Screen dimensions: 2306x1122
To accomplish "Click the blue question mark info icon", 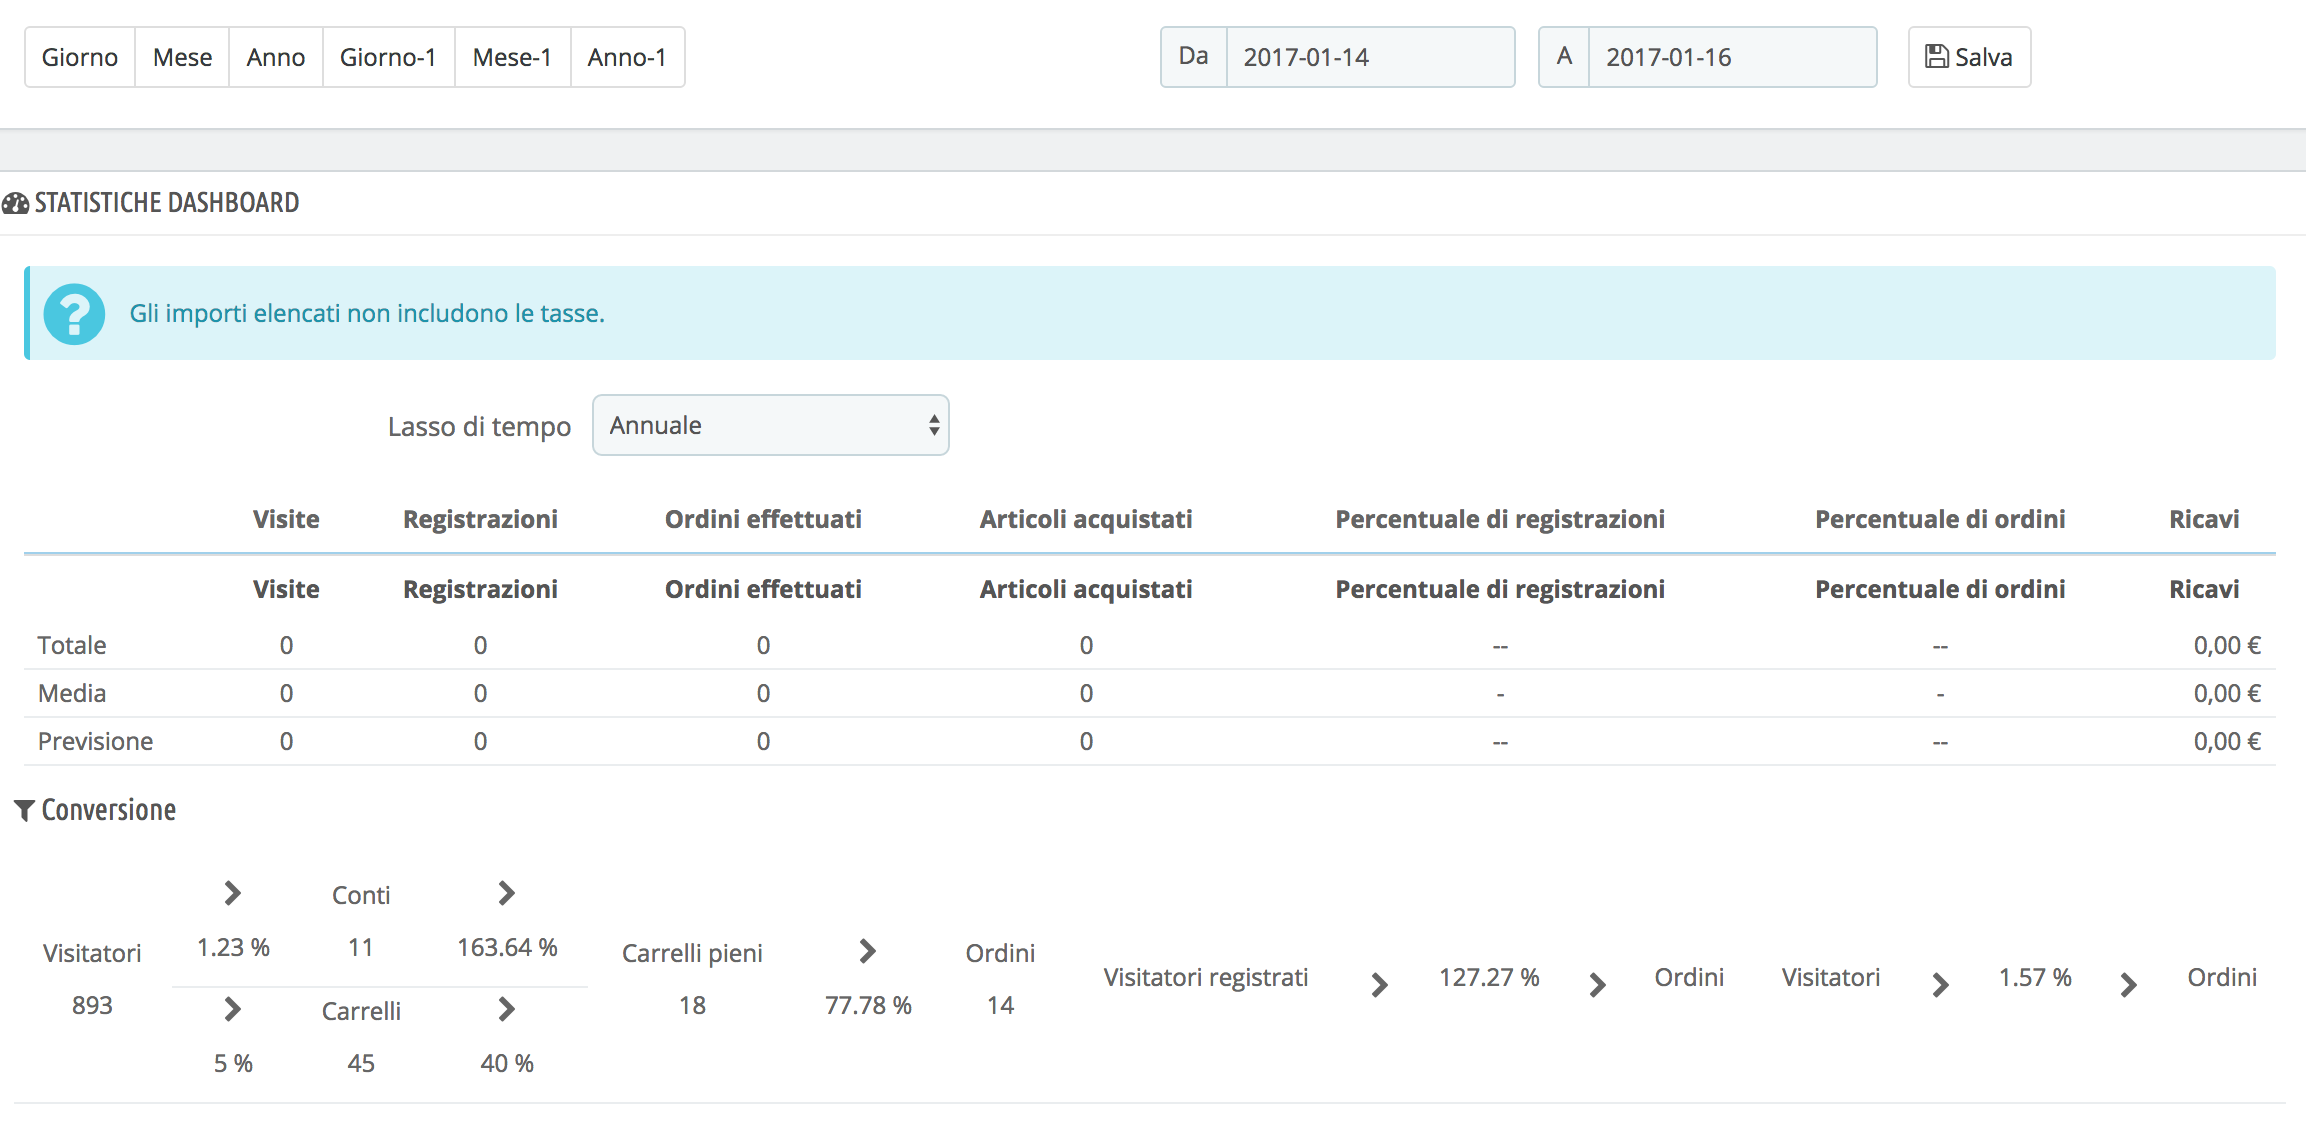I will pos(74,314).
